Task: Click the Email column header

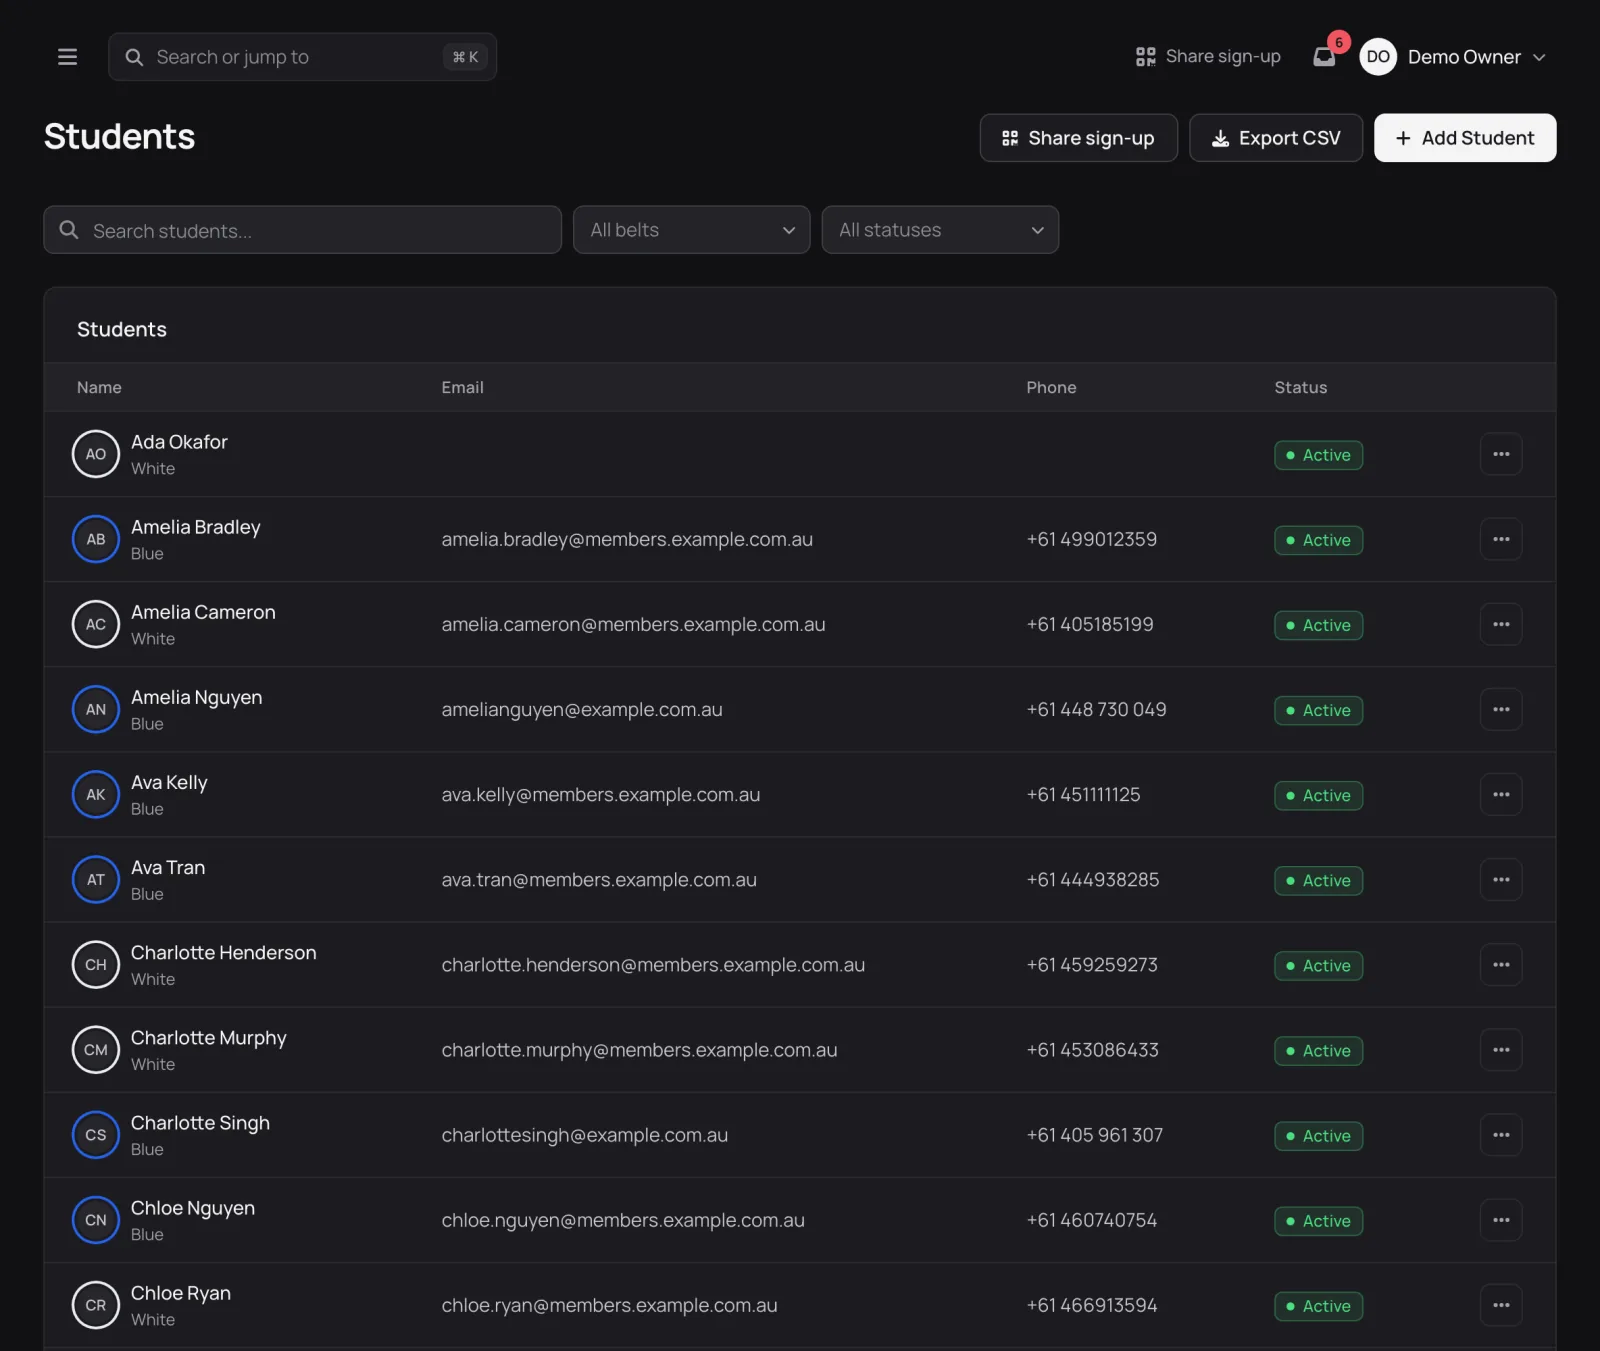Action: 462,387
